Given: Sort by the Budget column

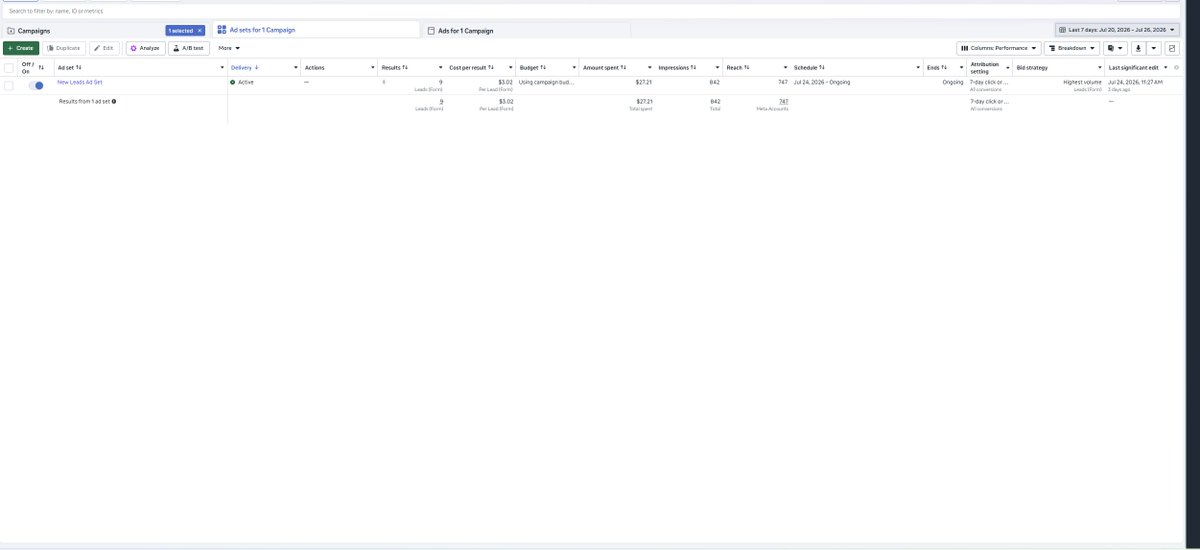Looking at the screenshot, I should coord(533,67).
